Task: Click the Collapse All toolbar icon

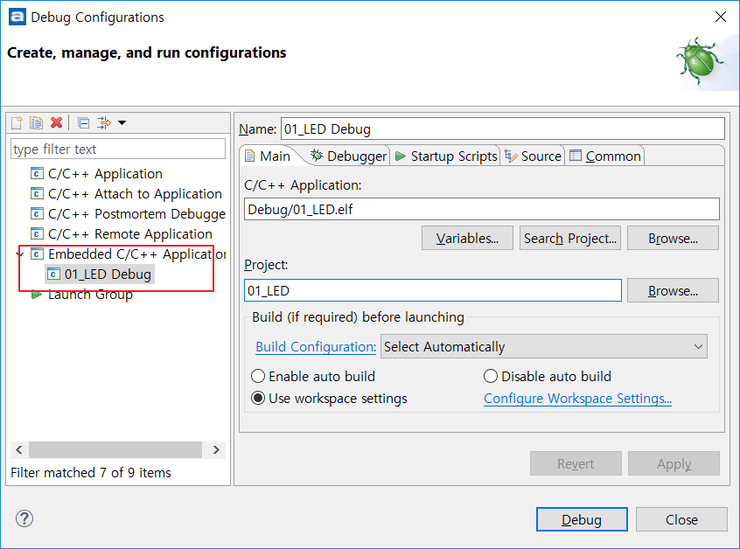Action: tap(84, 123)
